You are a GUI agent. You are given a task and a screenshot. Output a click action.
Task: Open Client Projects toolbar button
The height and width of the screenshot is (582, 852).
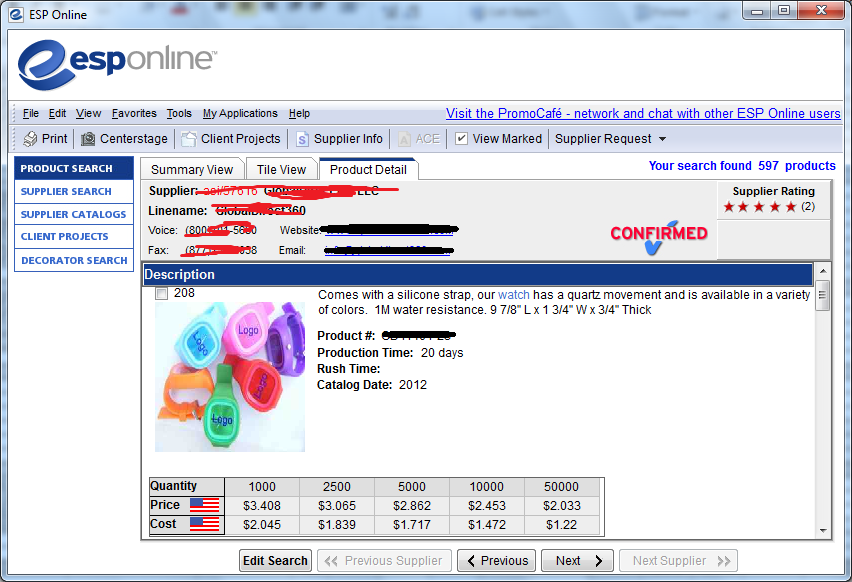point(231,139)
